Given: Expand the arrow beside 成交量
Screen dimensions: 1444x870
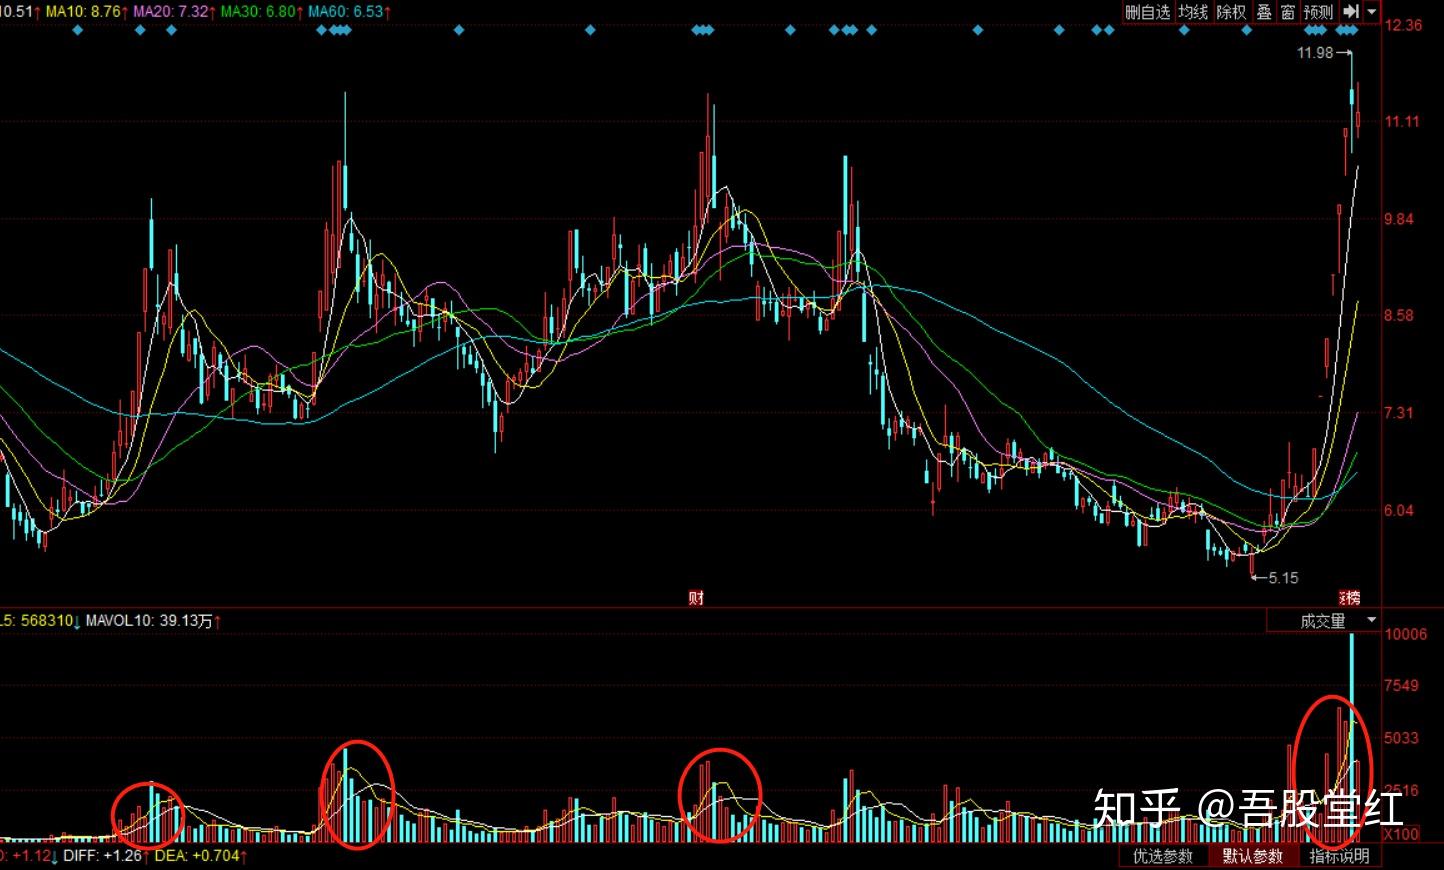Looking at the screenshot, I should tap(1371, 621).
